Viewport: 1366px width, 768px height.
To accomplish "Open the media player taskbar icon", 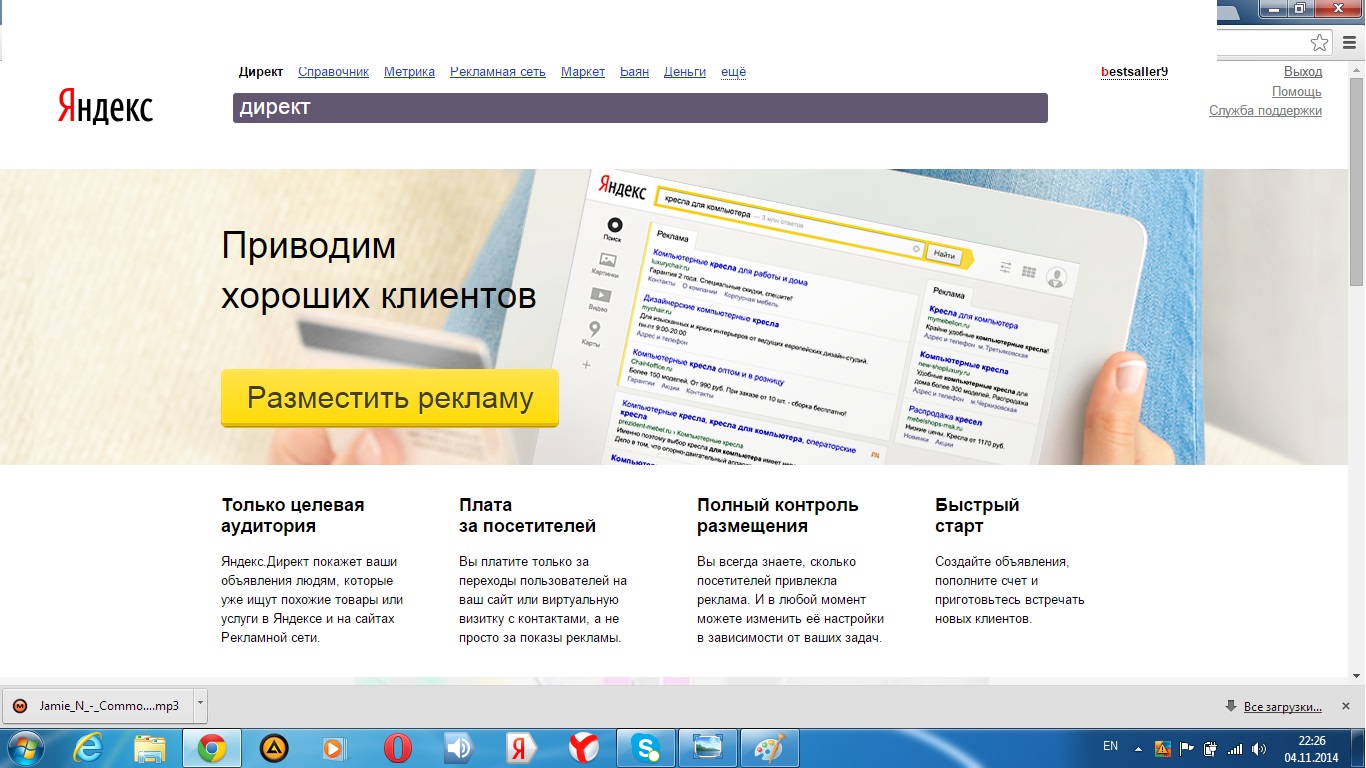I will 335,748.
